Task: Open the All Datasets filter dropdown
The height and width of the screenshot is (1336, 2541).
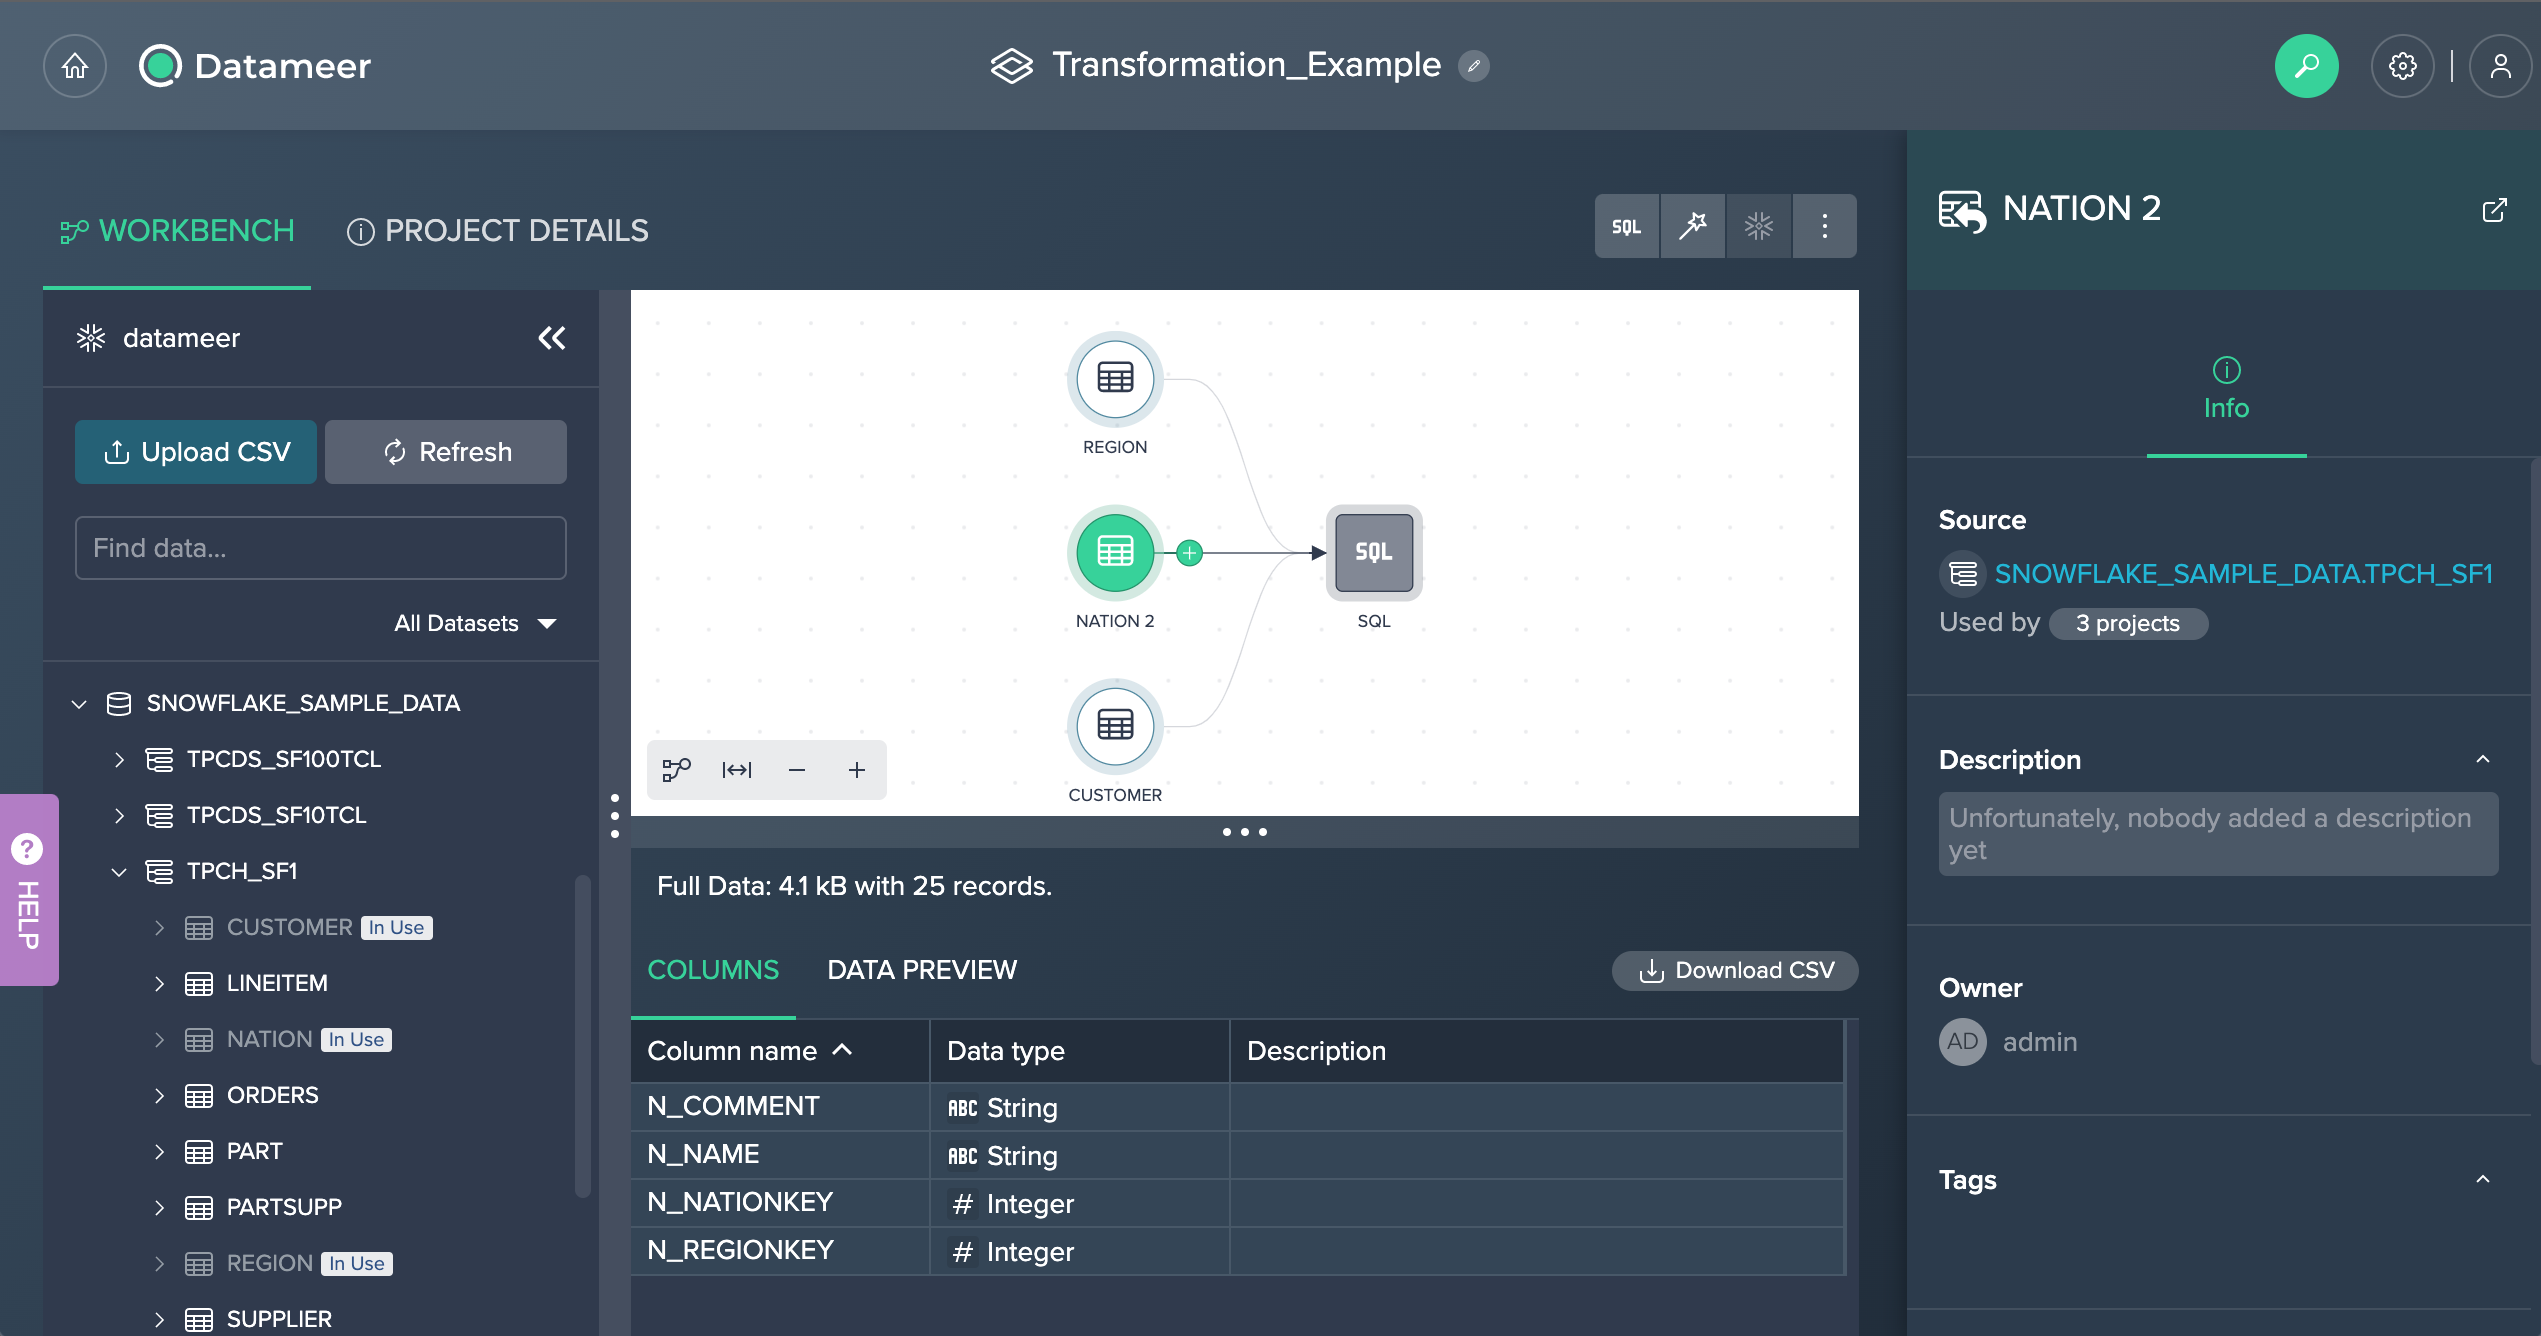Action: [x=473, y=622]
